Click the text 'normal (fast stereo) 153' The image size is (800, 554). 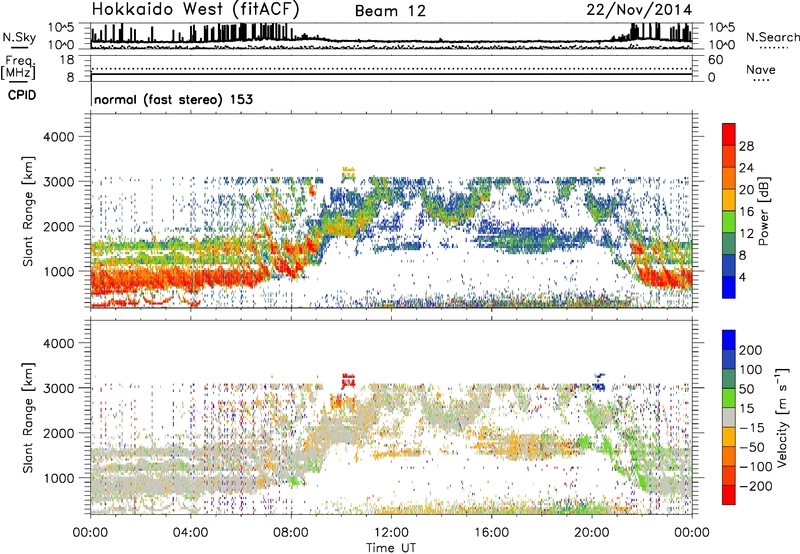click(173, 99)
